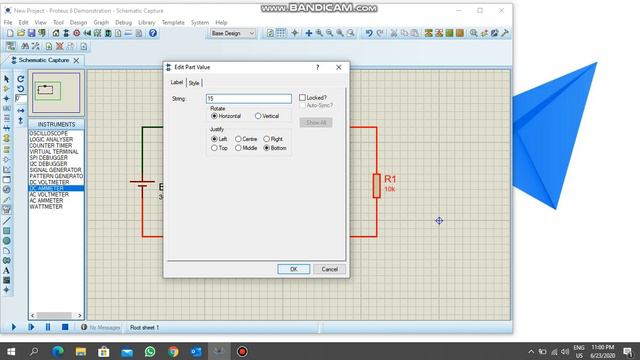The width and height of the screenshot is (640, 360).
Task: Click the String input field
Action: (x=249, y=98)
